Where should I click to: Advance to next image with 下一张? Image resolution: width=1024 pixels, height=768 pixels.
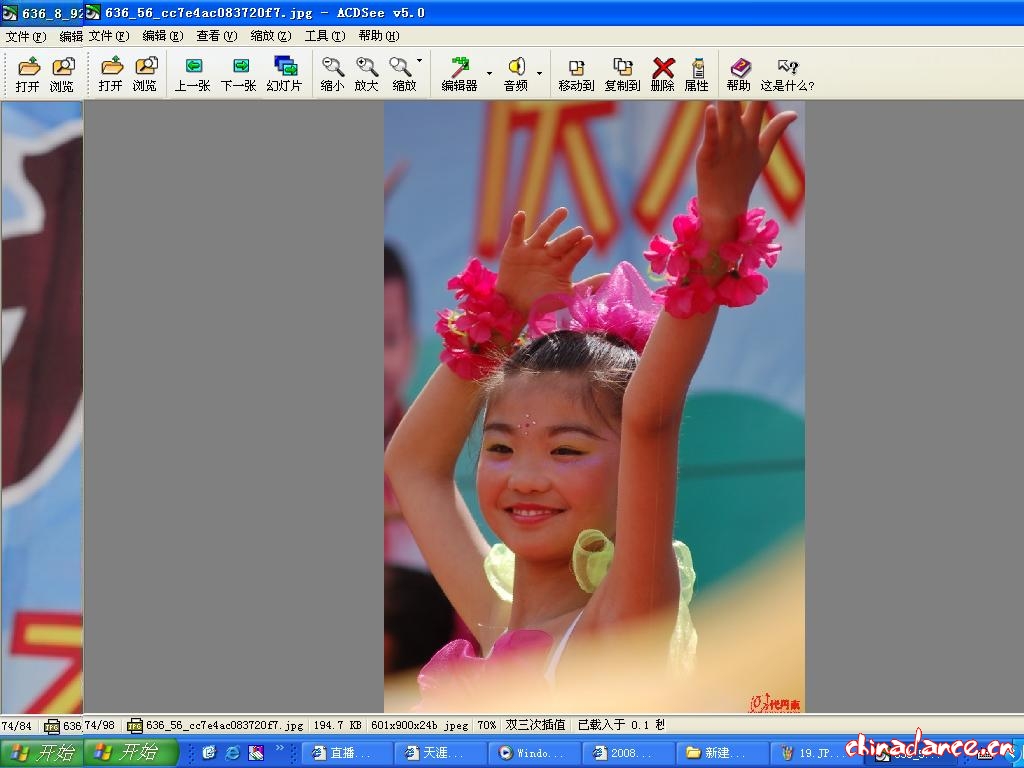pyautogui.click(x=239, y=74)
